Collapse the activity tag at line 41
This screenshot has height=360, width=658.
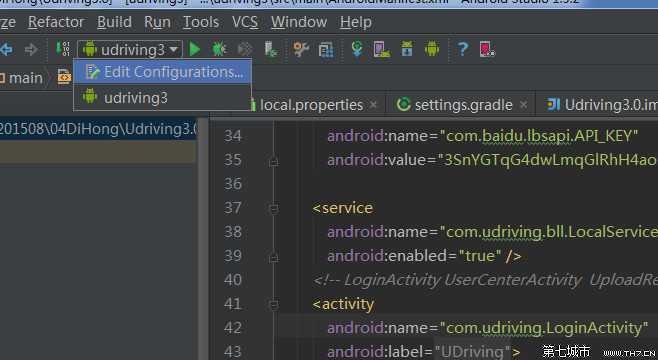(x=274, y=305)
